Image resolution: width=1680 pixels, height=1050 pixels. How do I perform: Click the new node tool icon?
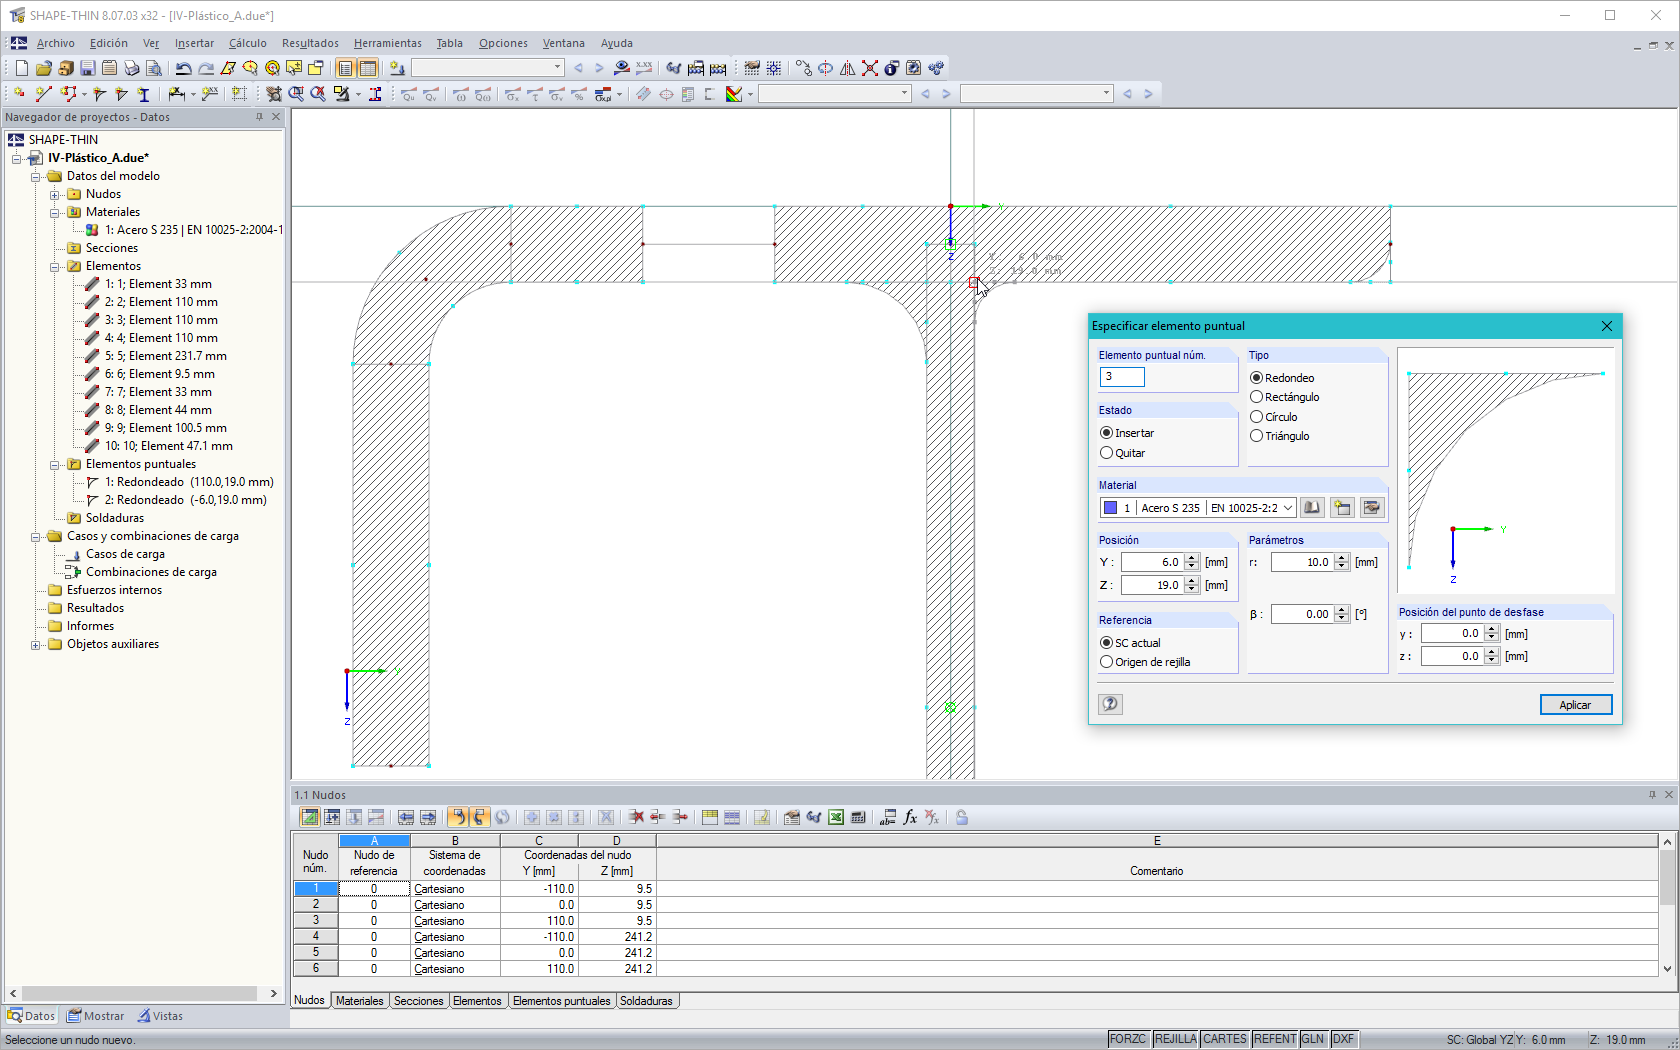[20, 94]
